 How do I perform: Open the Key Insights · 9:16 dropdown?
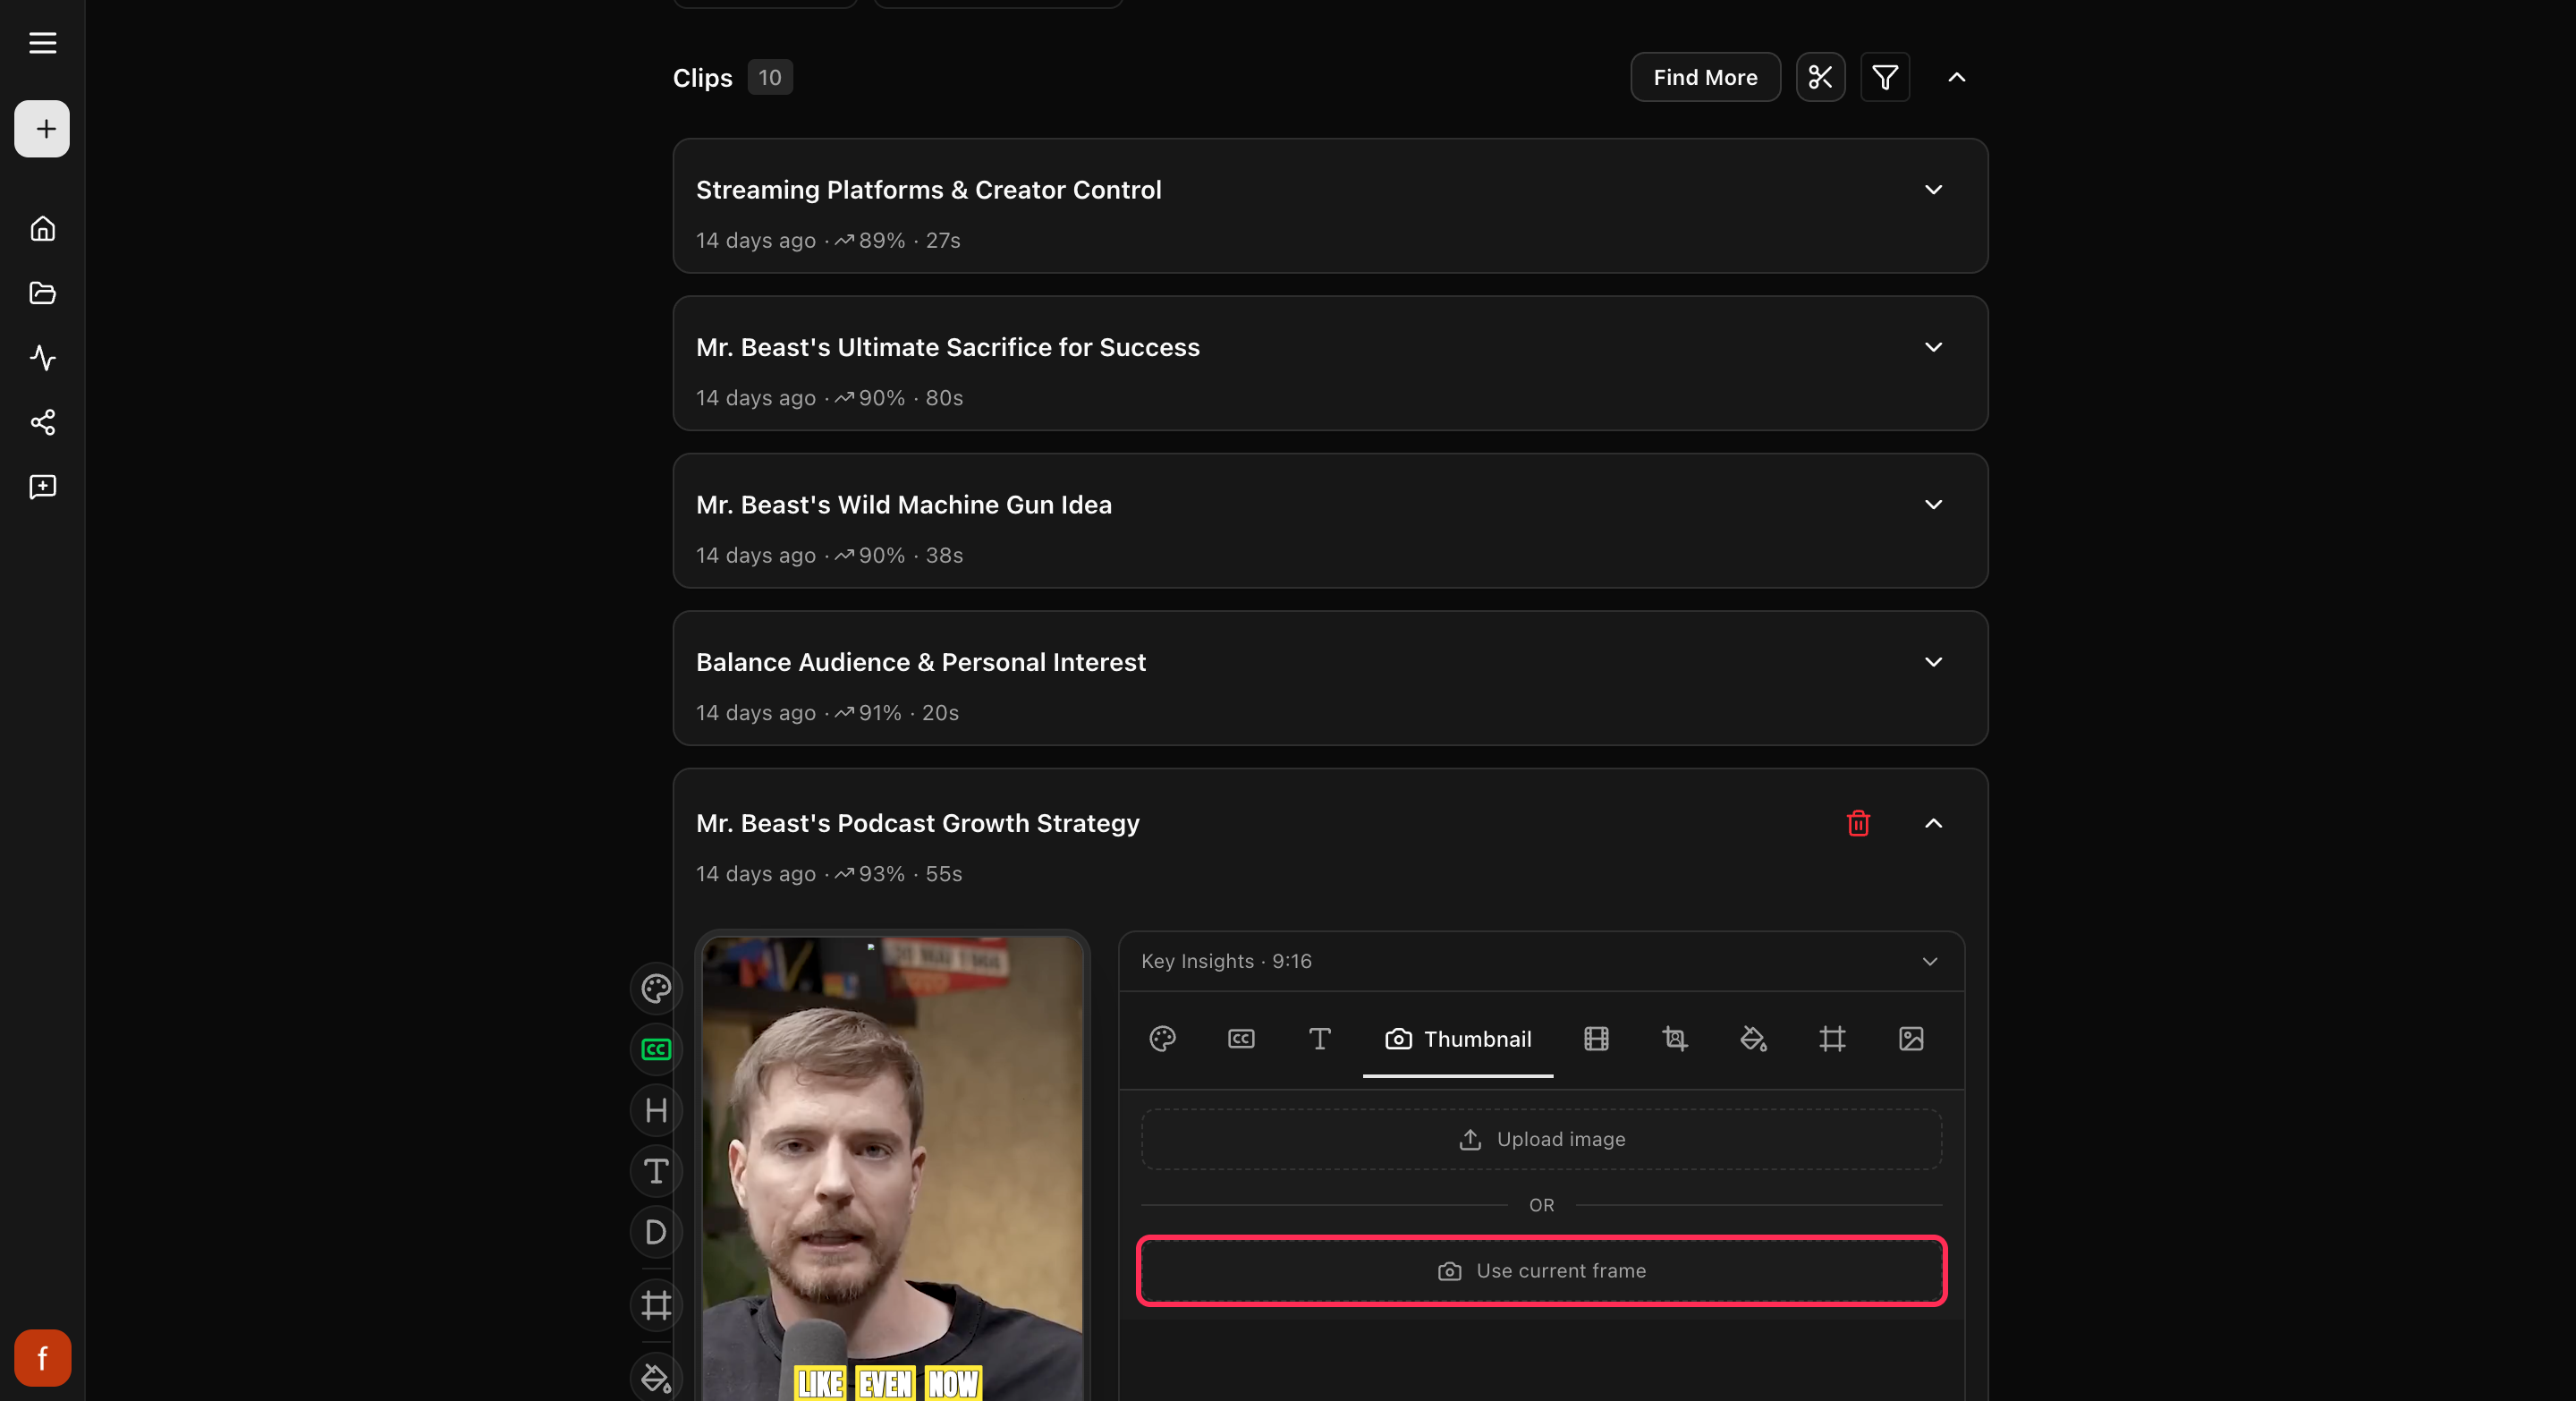pyautogui.click(x=1541, y=961)
